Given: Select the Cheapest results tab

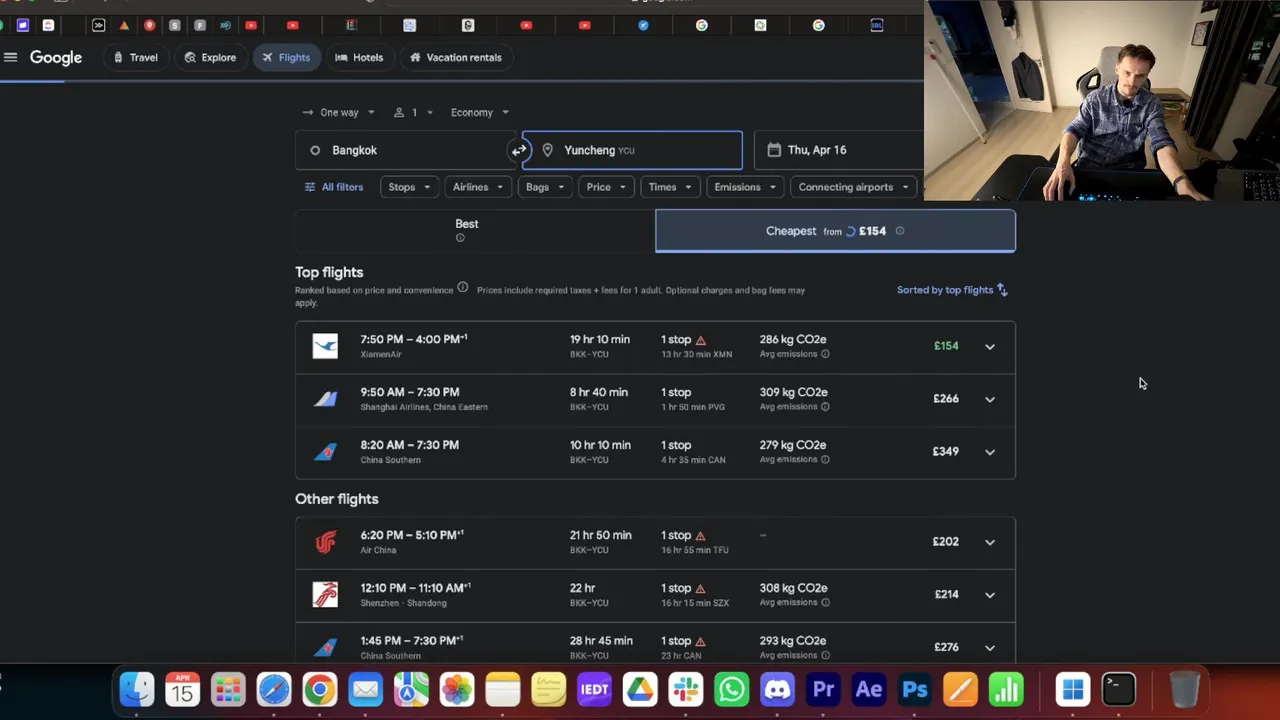Looking at the screenshot, I should coord(835,231).
